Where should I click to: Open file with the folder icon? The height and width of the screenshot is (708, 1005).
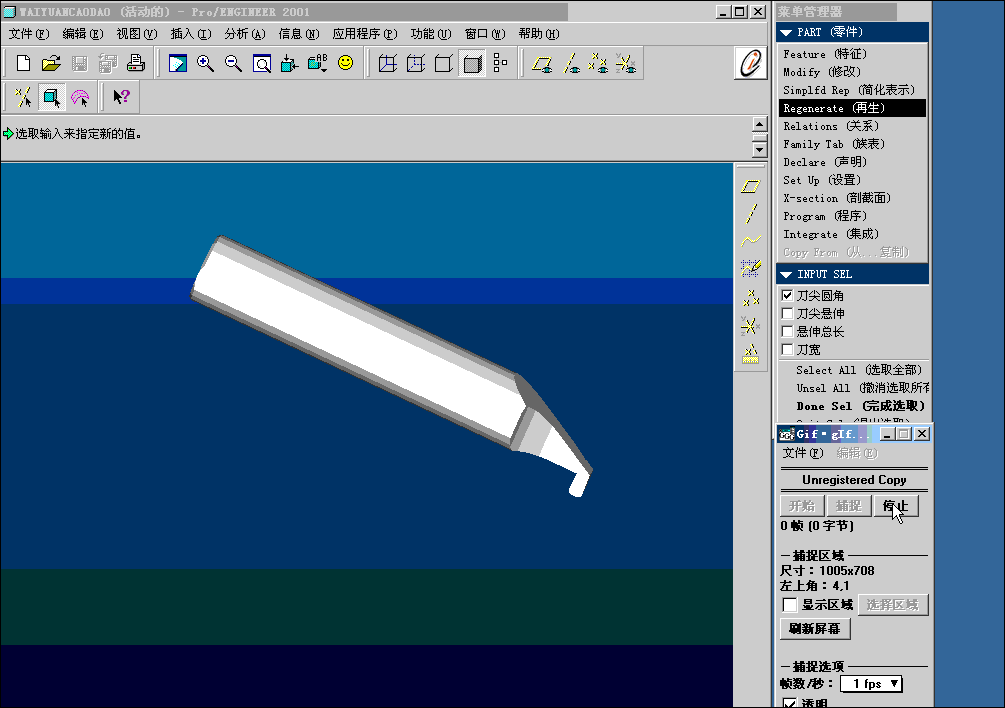click(51, 63)
